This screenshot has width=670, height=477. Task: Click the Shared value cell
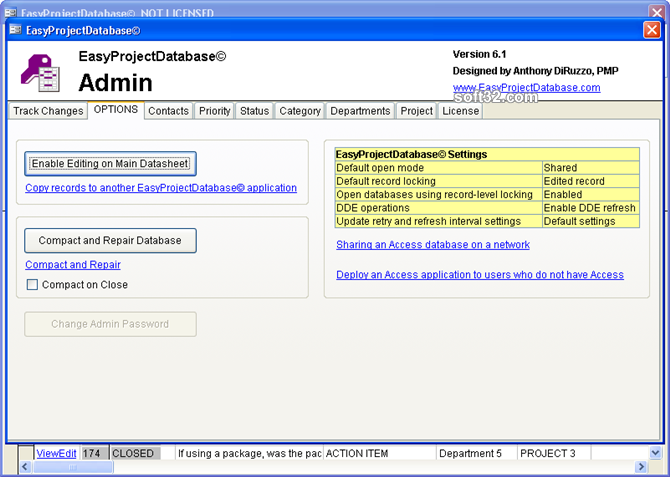pos(591,168)
